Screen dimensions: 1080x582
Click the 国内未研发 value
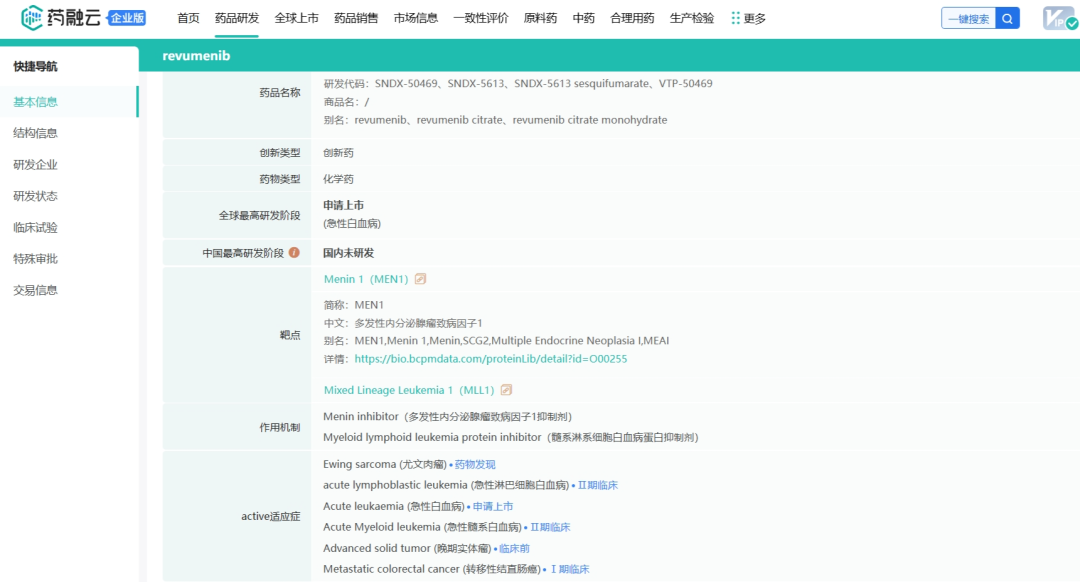(349, 253)
